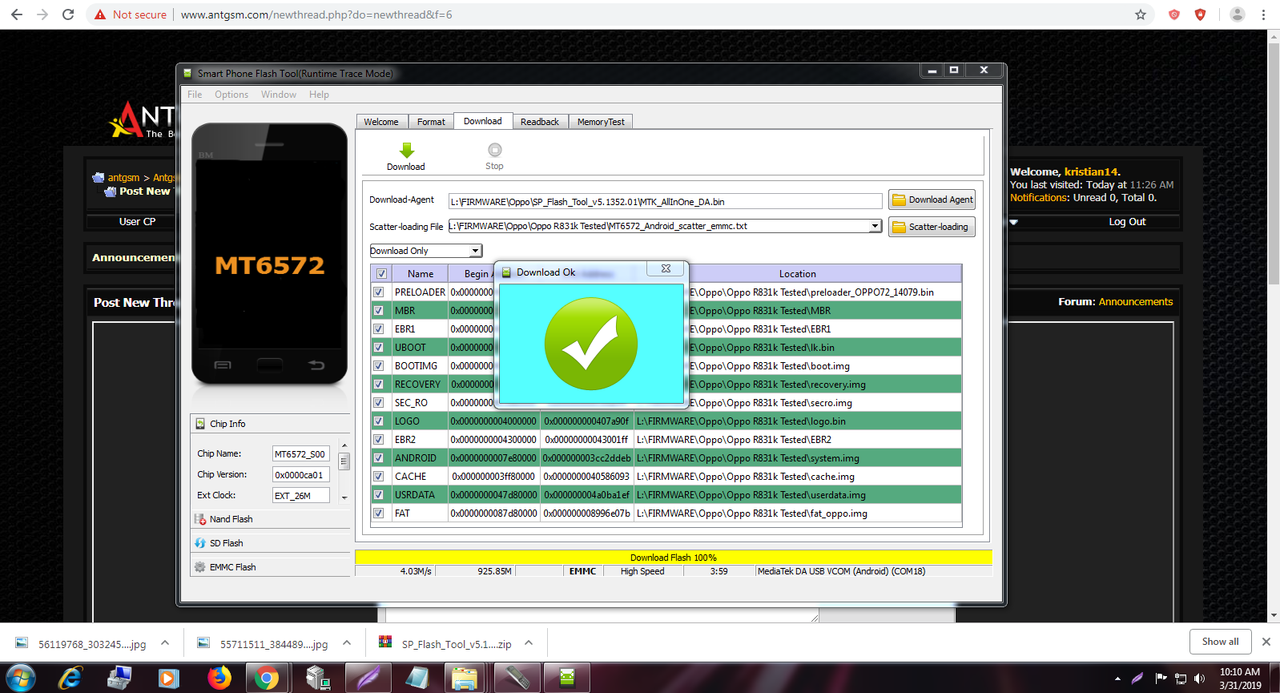
Task: Open the Nand Flash section
Action: 268,519
